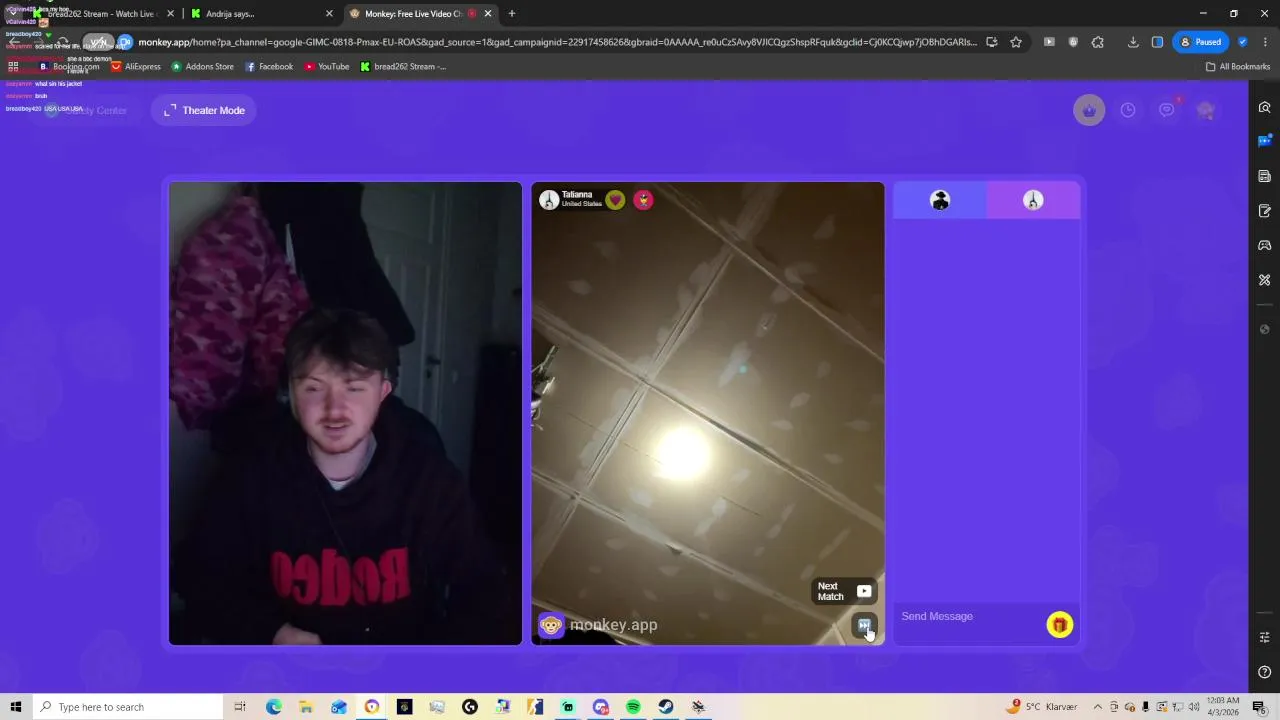Screen dimensions: 1280x720
Task: Click the monkey.app URL address bar
Action: pyautogui.click(x=557, y=42)
